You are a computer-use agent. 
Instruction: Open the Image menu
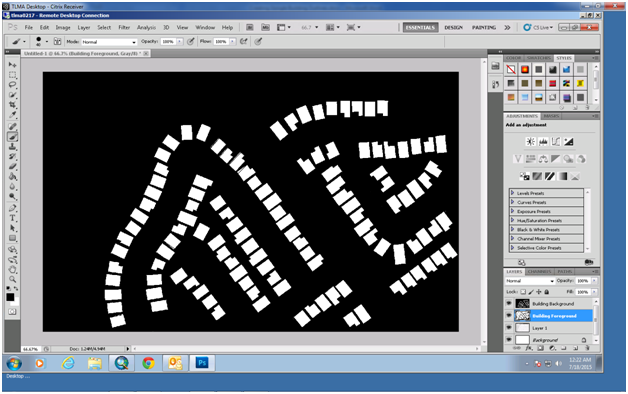tap(63, 27)
